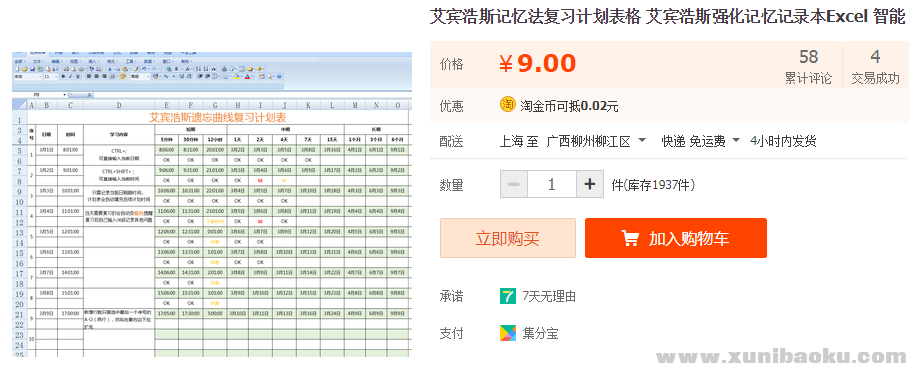Click the 库存1937件 stock text
This screenshot has height=369, width=909.
coord(653,185)
